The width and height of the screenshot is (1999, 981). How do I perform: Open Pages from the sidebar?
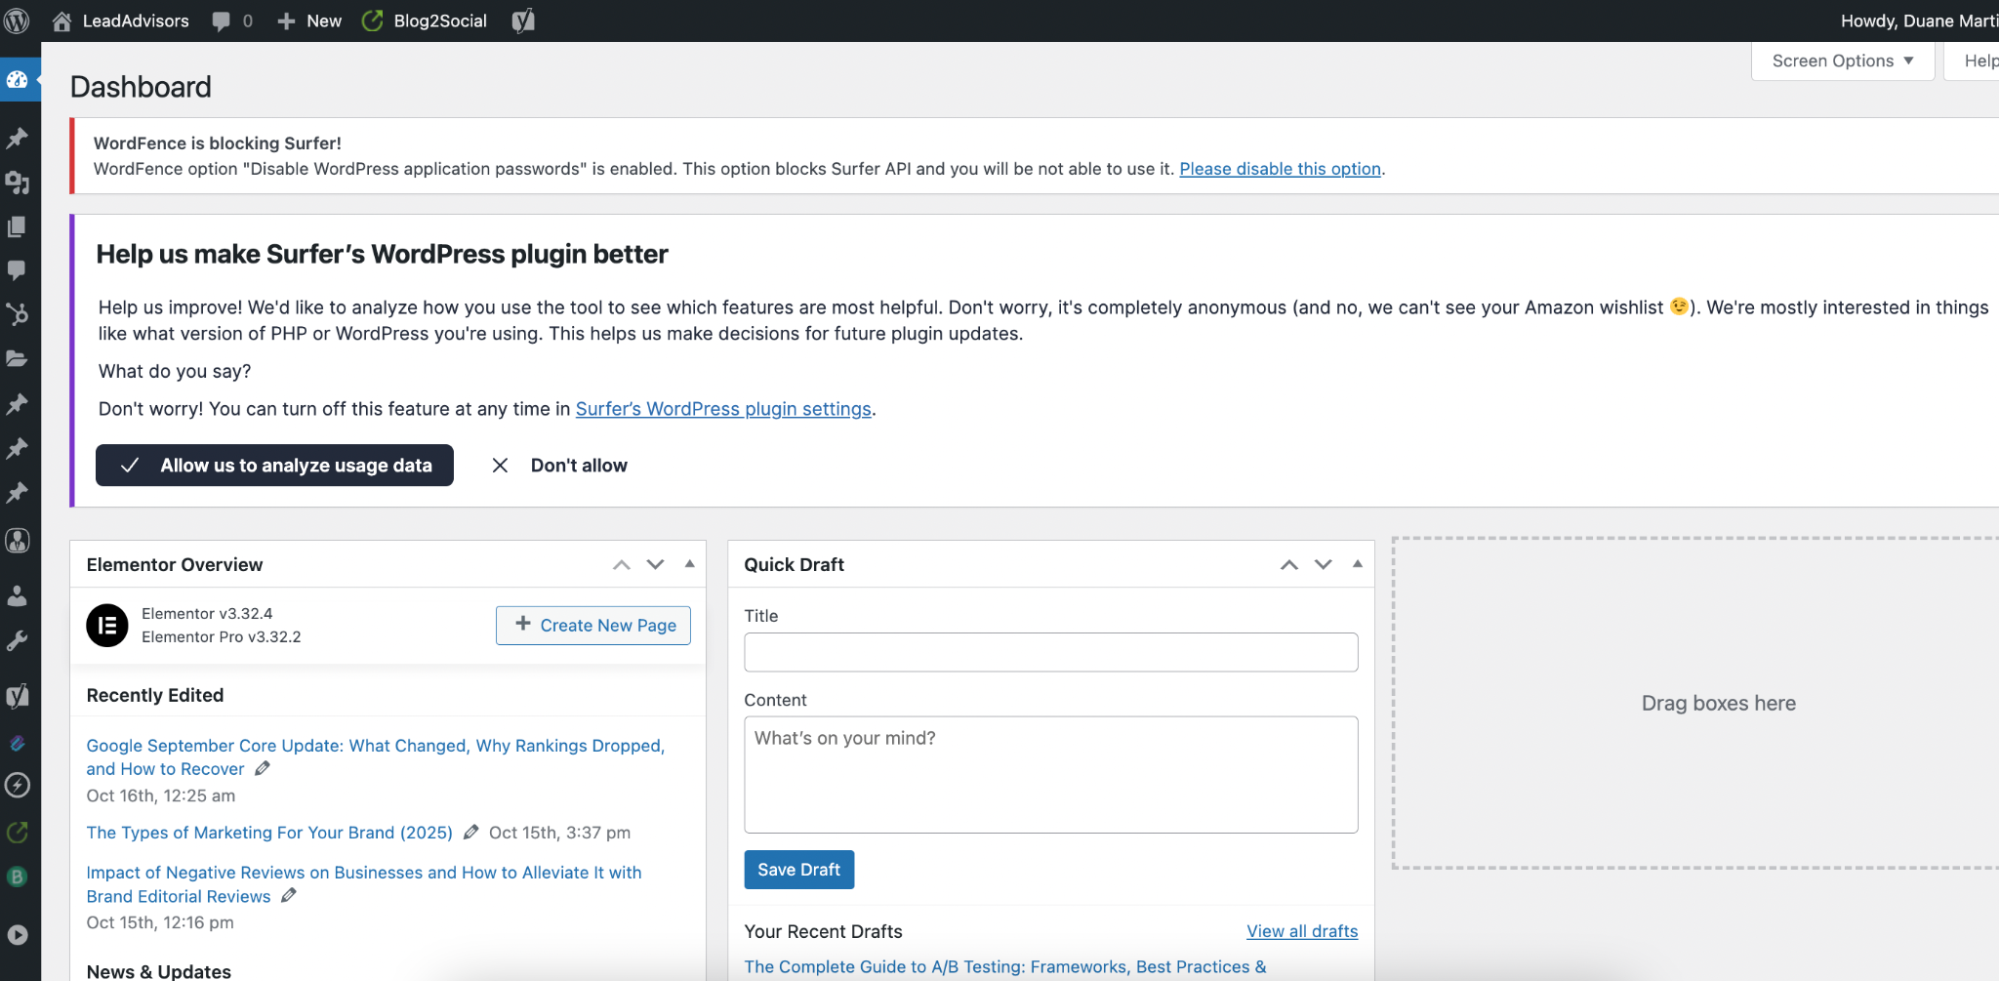point(17,227)
